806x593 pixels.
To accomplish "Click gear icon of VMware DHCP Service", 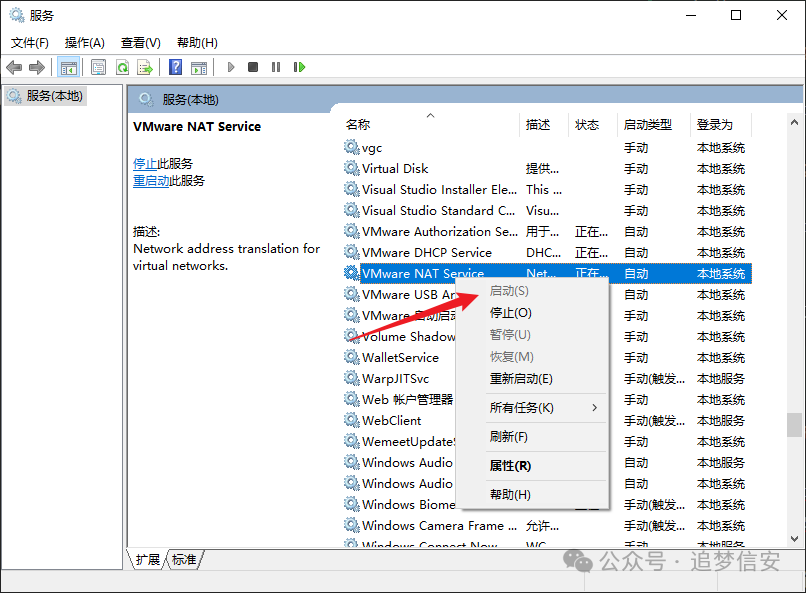I will (x=352, y=252).
